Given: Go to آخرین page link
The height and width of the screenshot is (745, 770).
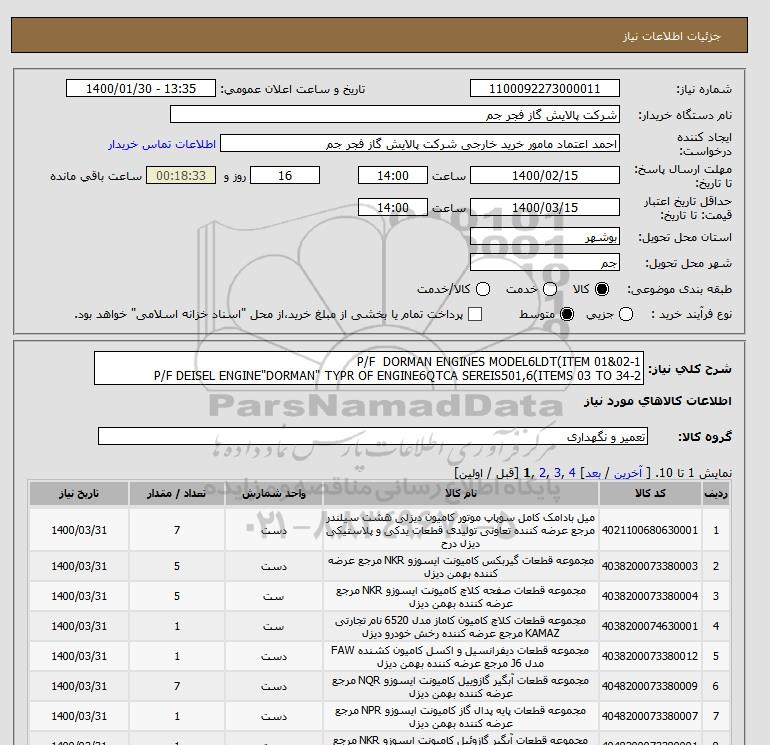Looking at the screenshot, I should tap(628, 473).
